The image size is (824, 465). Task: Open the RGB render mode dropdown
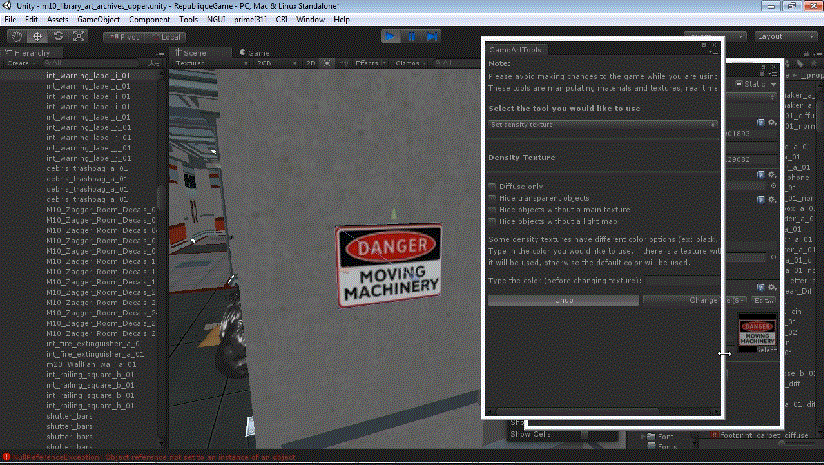pos(276,64)
